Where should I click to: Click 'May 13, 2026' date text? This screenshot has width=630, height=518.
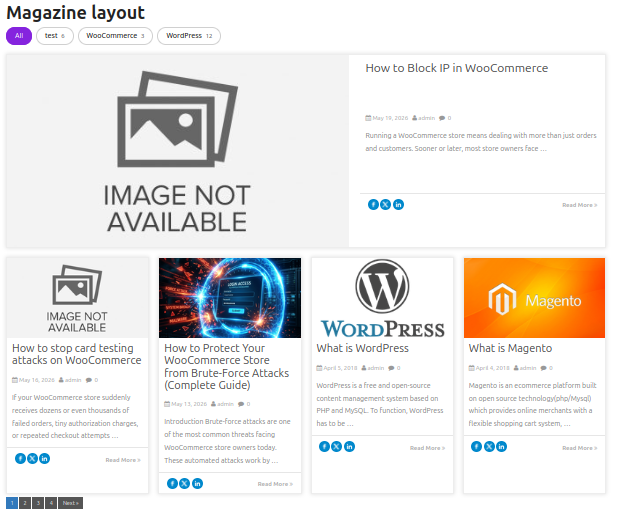coord(189,404)
